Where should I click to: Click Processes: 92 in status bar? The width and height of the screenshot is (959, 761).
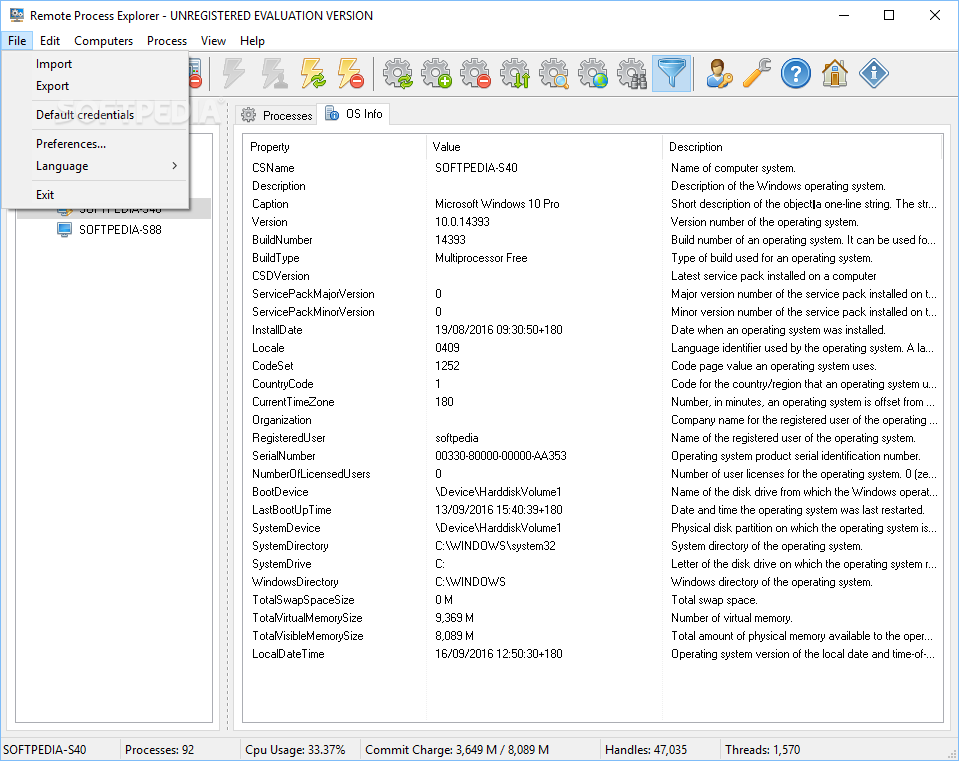tap(159, 749)
